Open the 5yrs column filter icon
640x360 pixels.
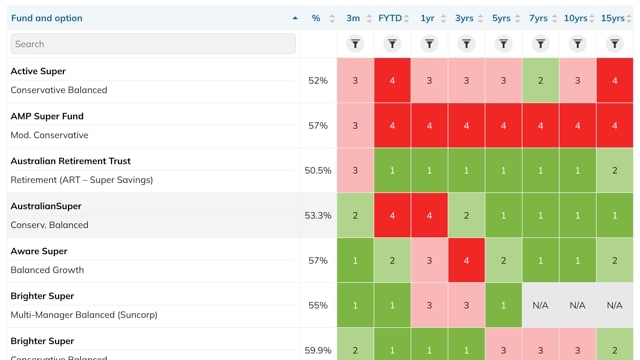pyautogui.click(x=503, y=44)
